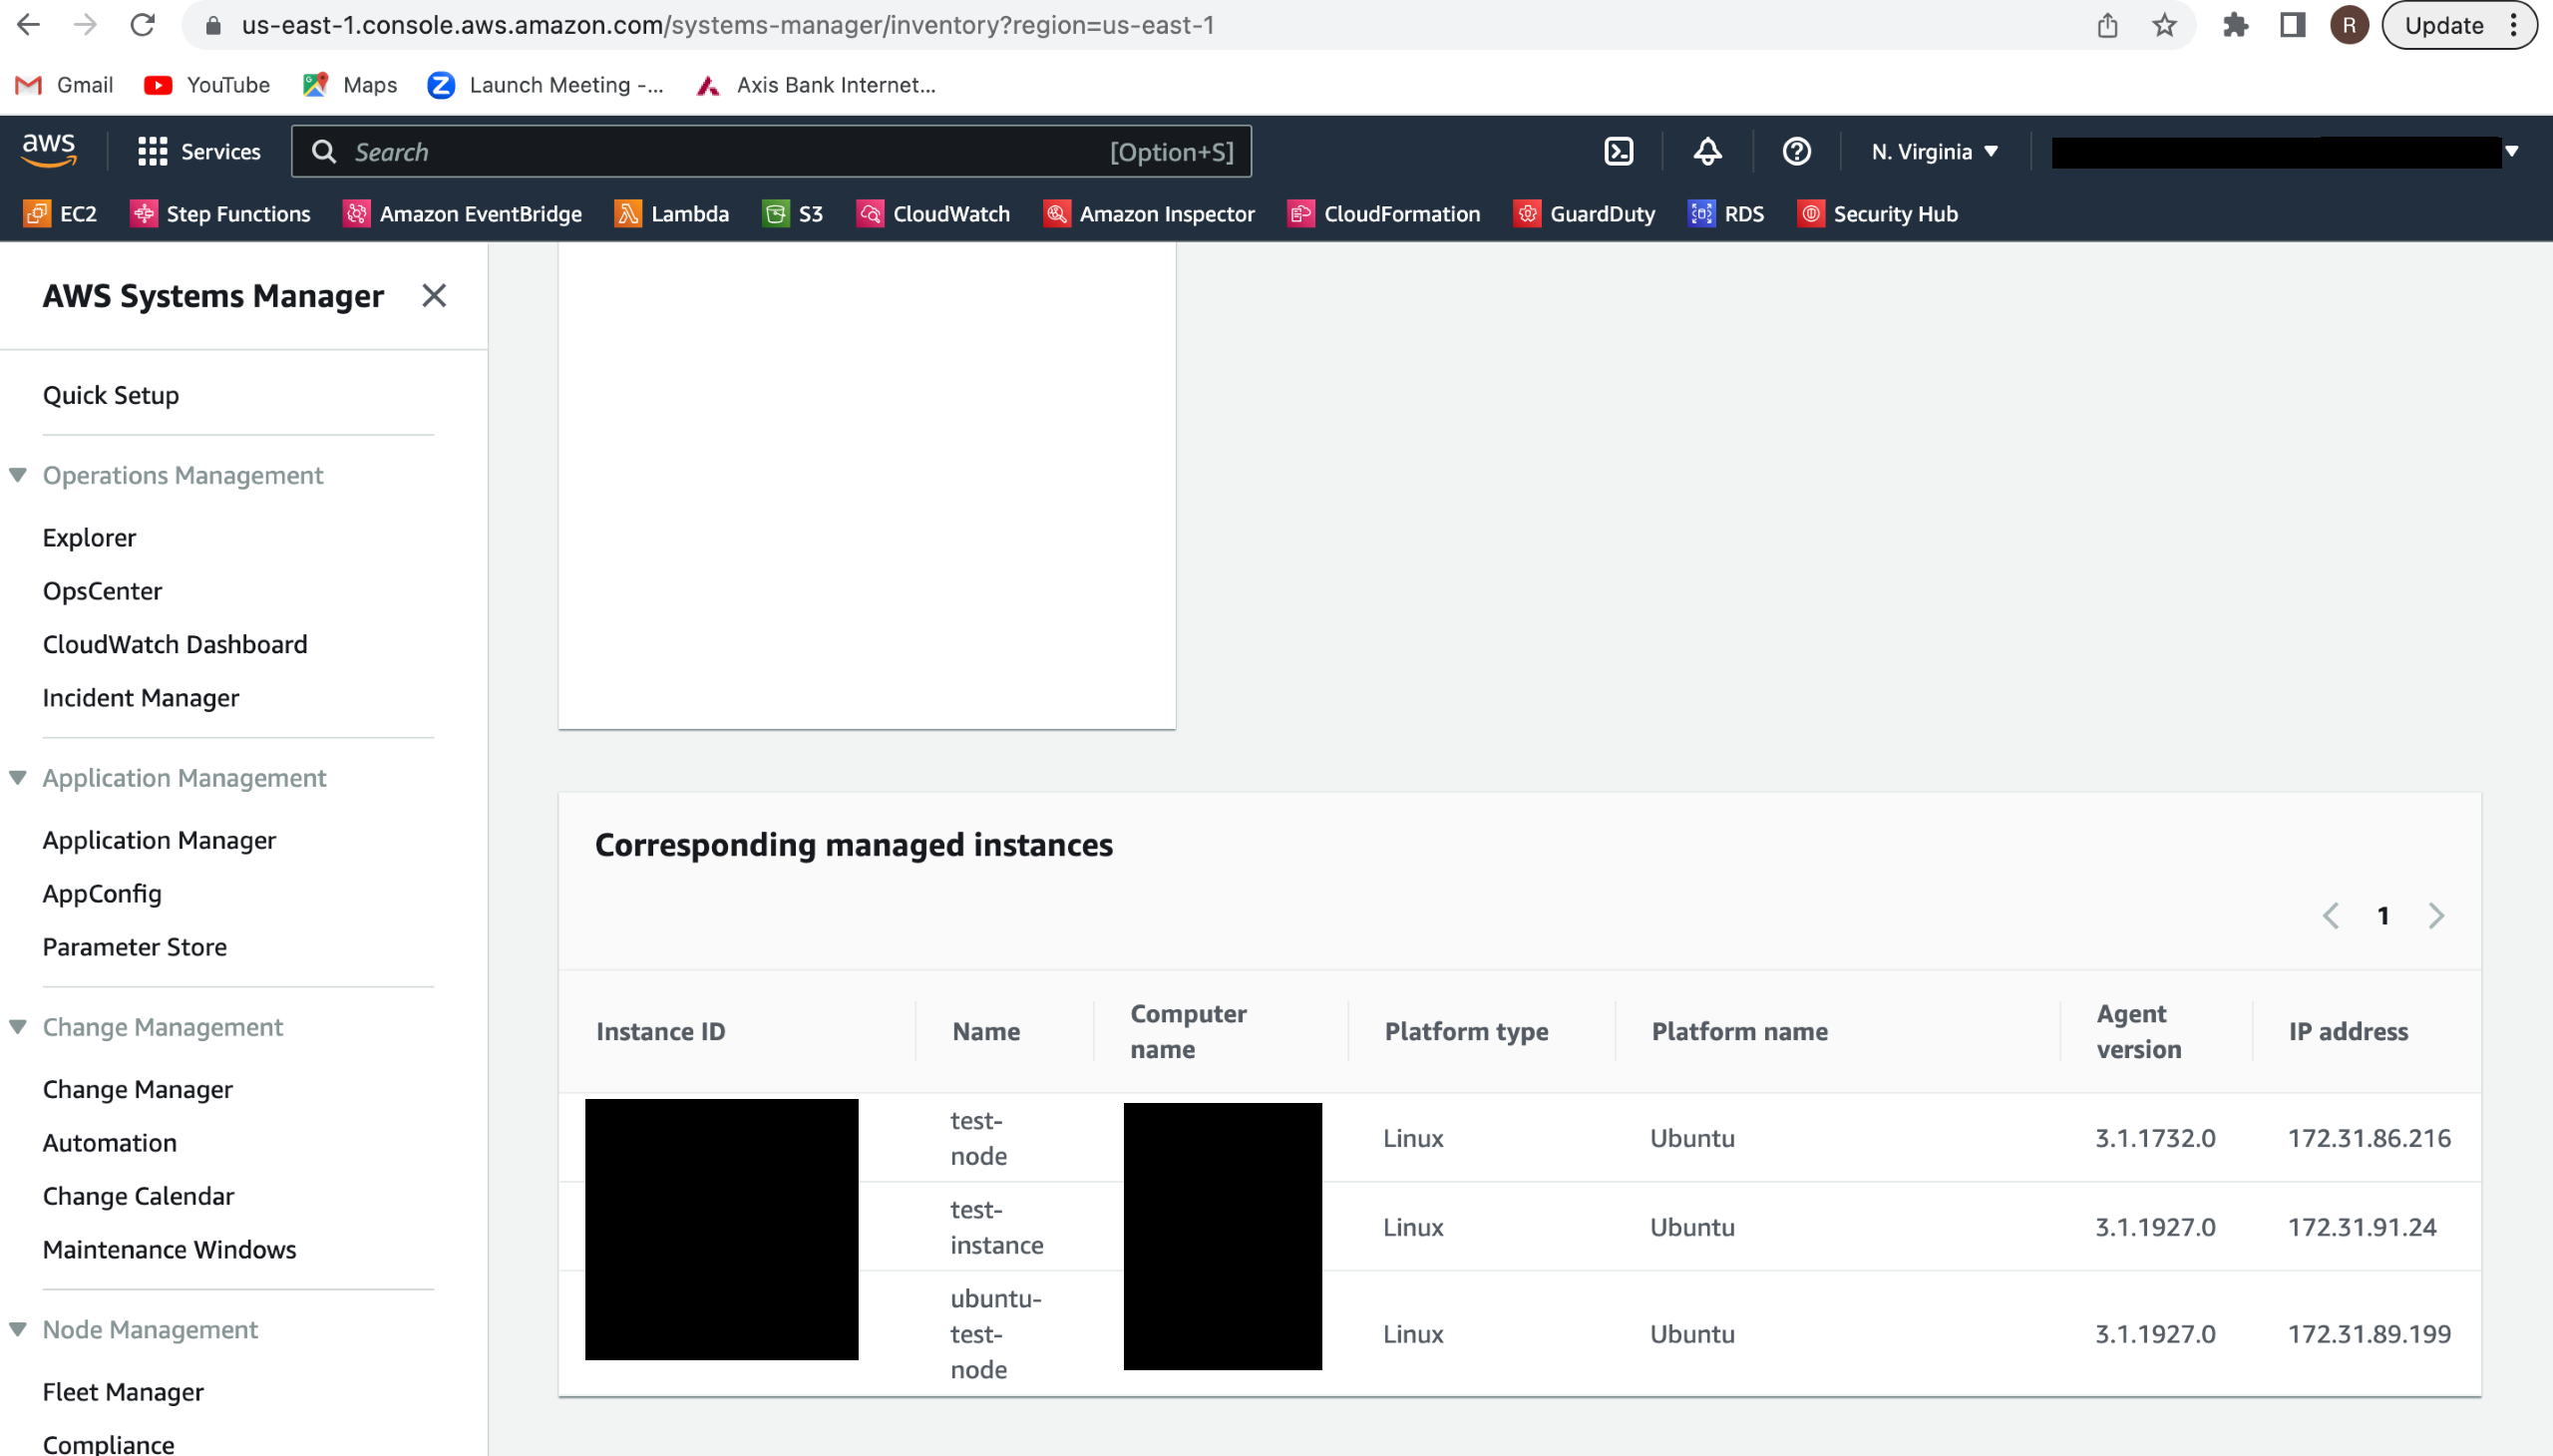
Task: Open Incident Manager in the sidebar
Action: 141,698
